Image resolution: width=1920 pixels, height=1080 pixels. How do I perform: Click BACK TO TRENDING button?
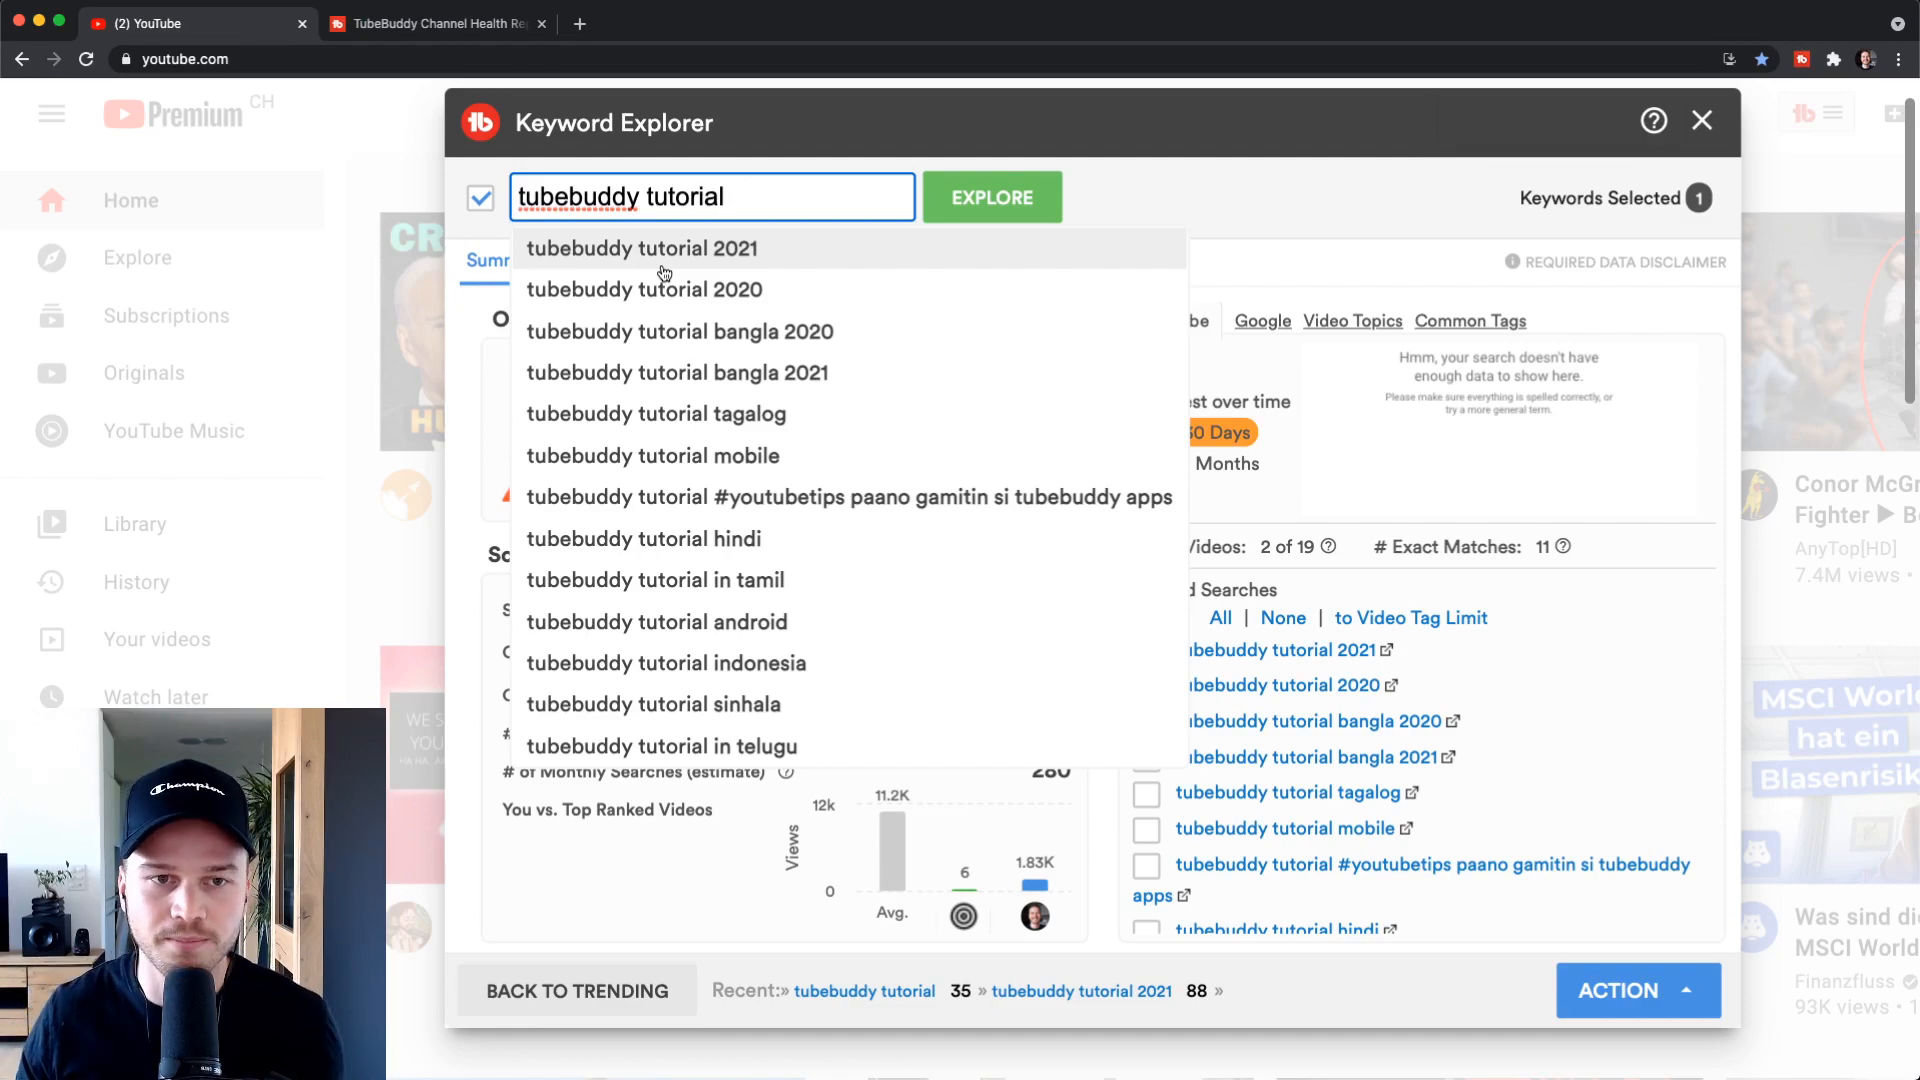point(578,990)
